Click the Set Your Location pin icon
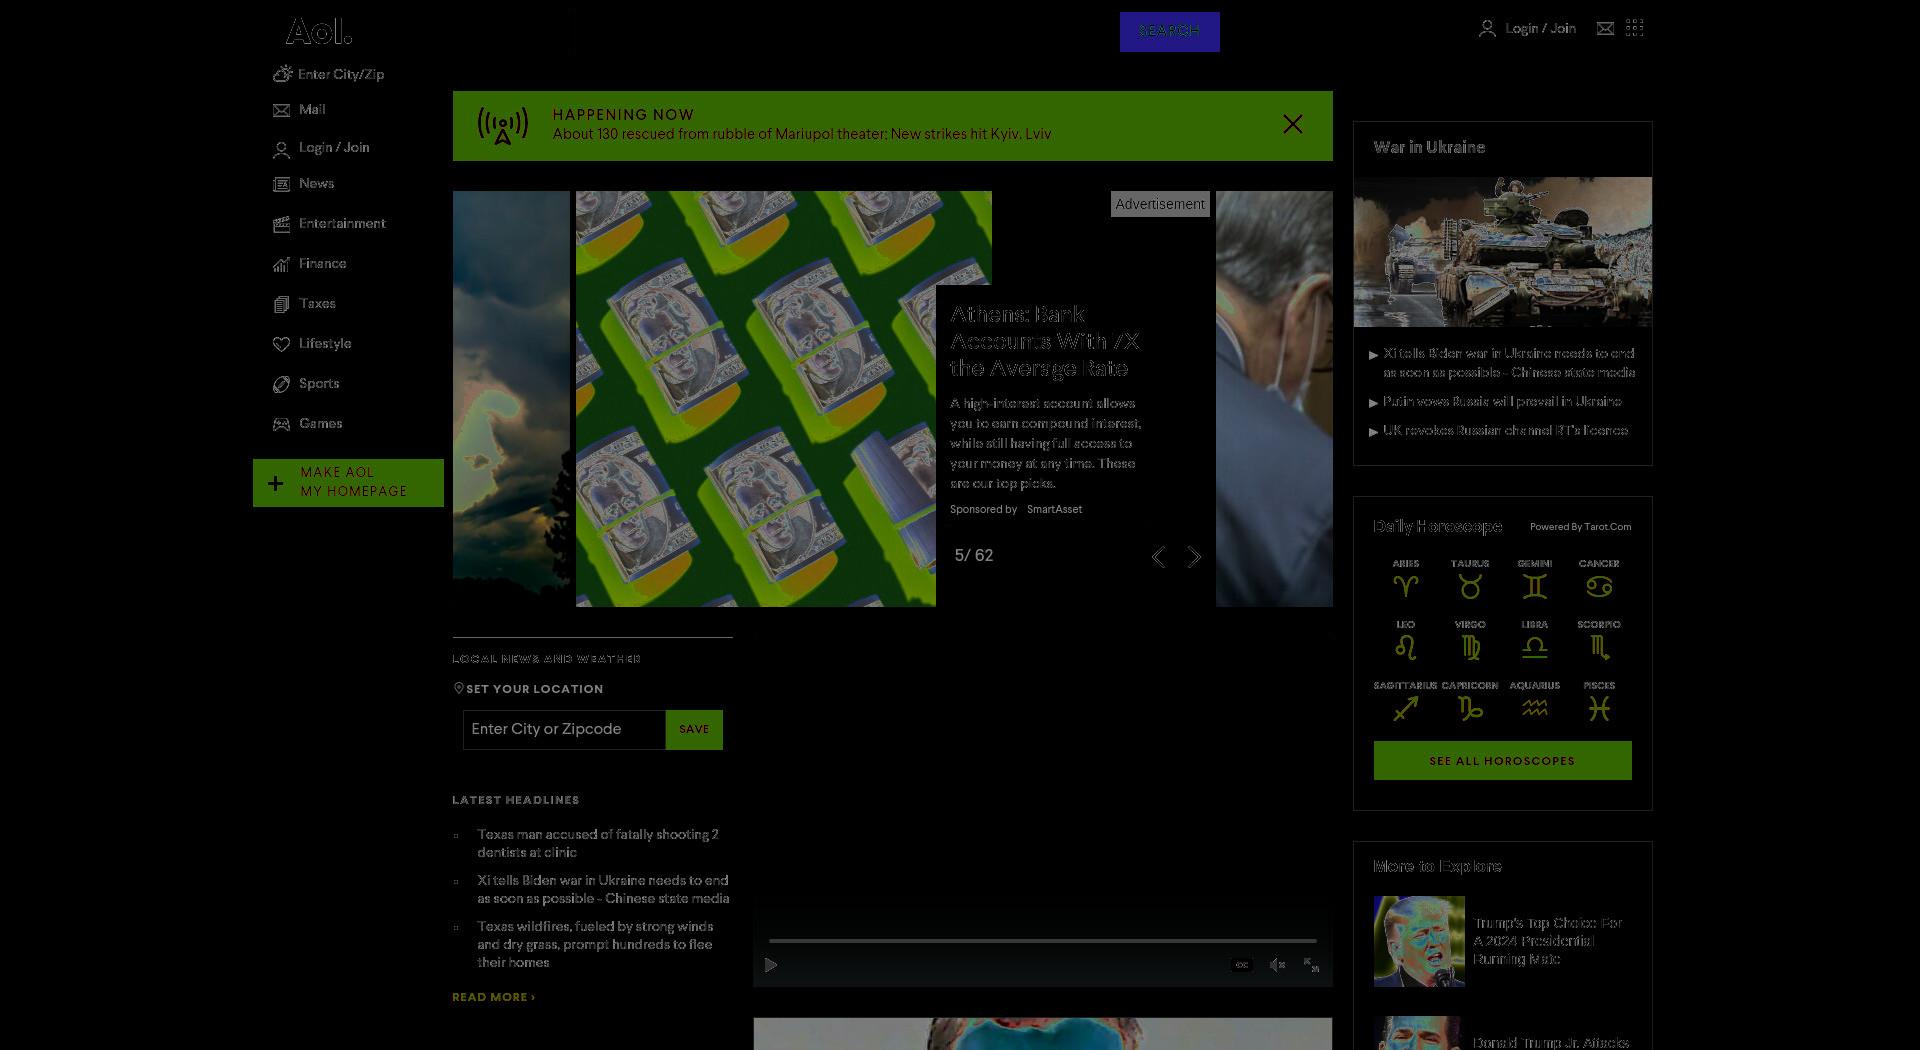The width and height of the screenshot is (1920, 1050). pyautogui.click(x=459, y=688)
